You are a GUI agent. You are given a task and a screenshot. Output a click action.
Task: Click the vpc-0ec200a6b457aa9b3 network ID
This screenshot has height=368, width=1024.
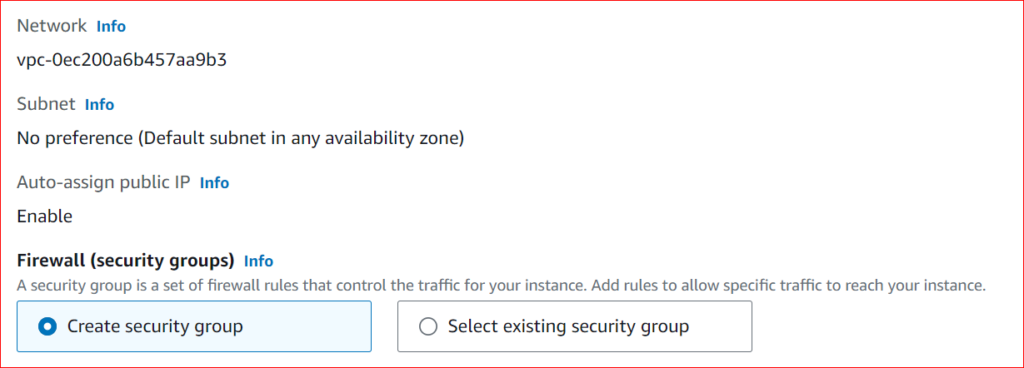[x=122, y=61]
